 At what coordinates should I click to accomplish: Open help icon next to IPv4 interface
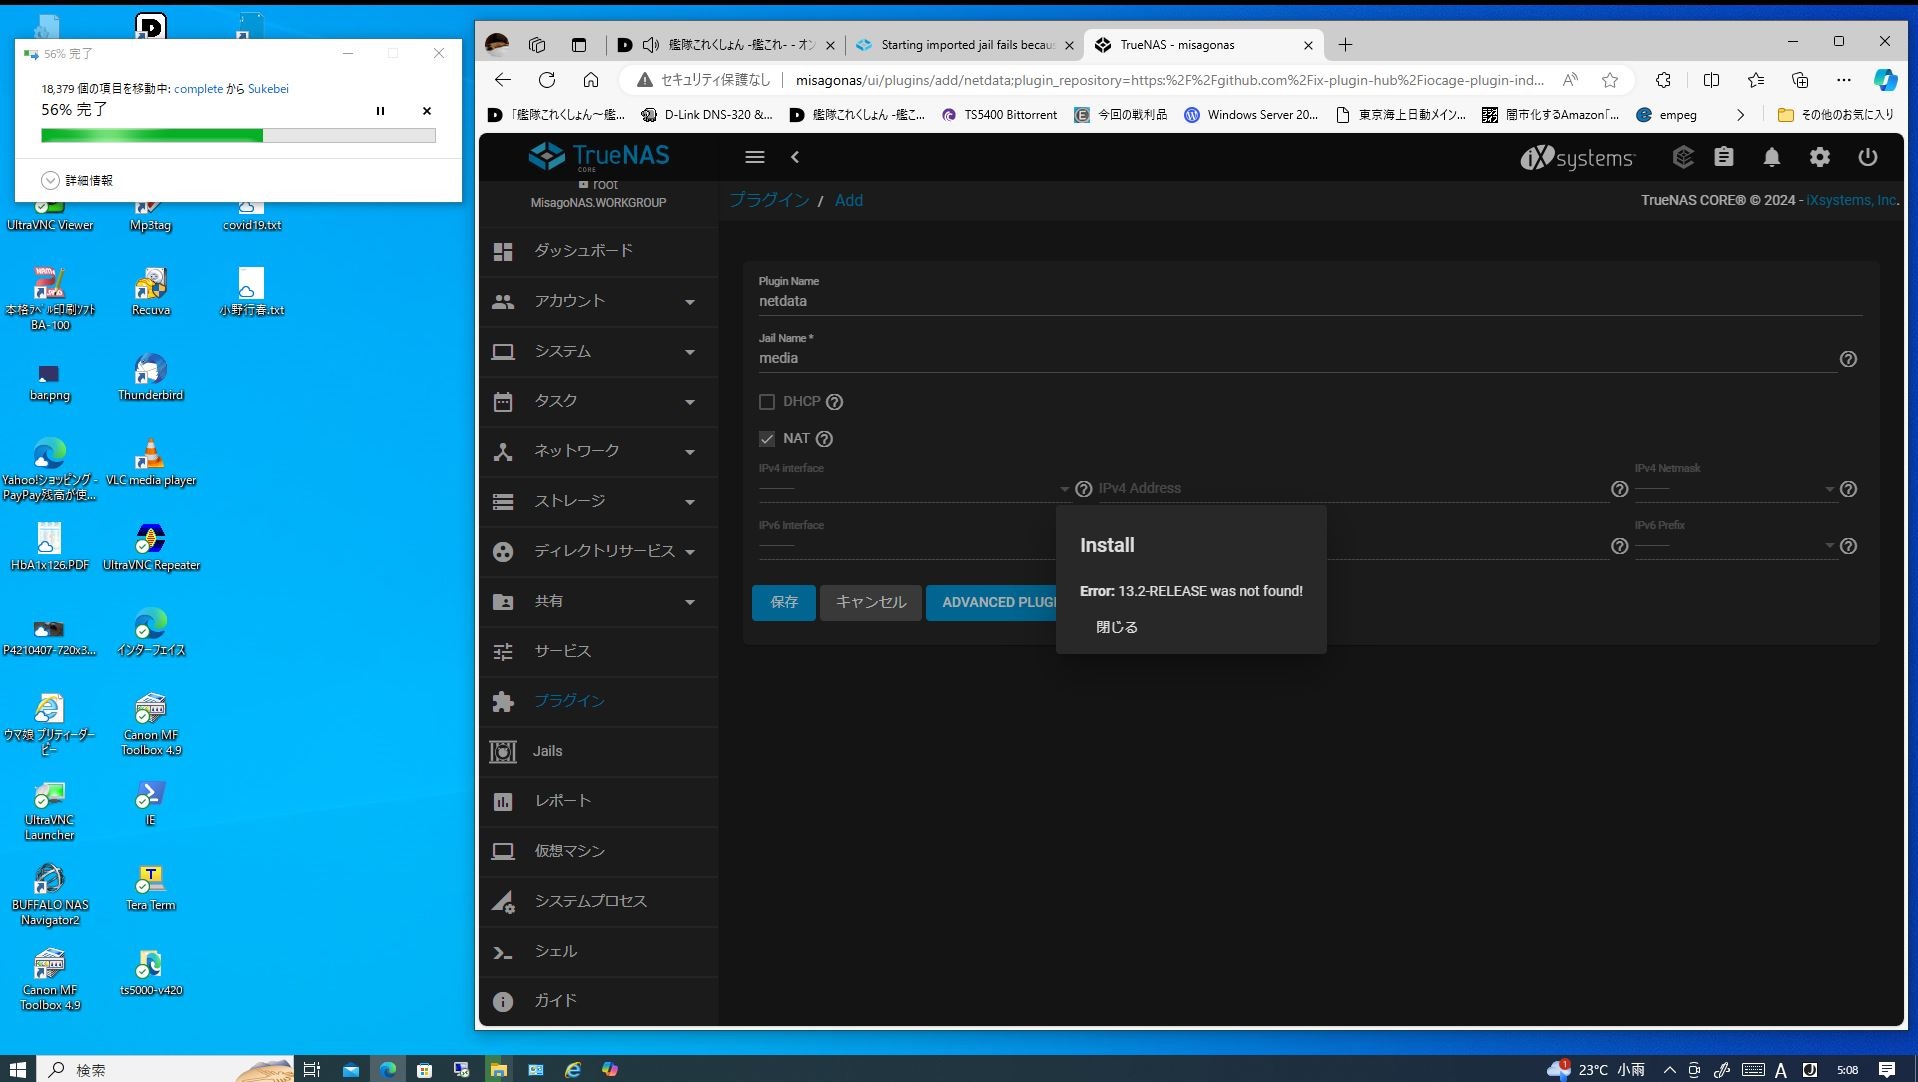(1083, 489)
